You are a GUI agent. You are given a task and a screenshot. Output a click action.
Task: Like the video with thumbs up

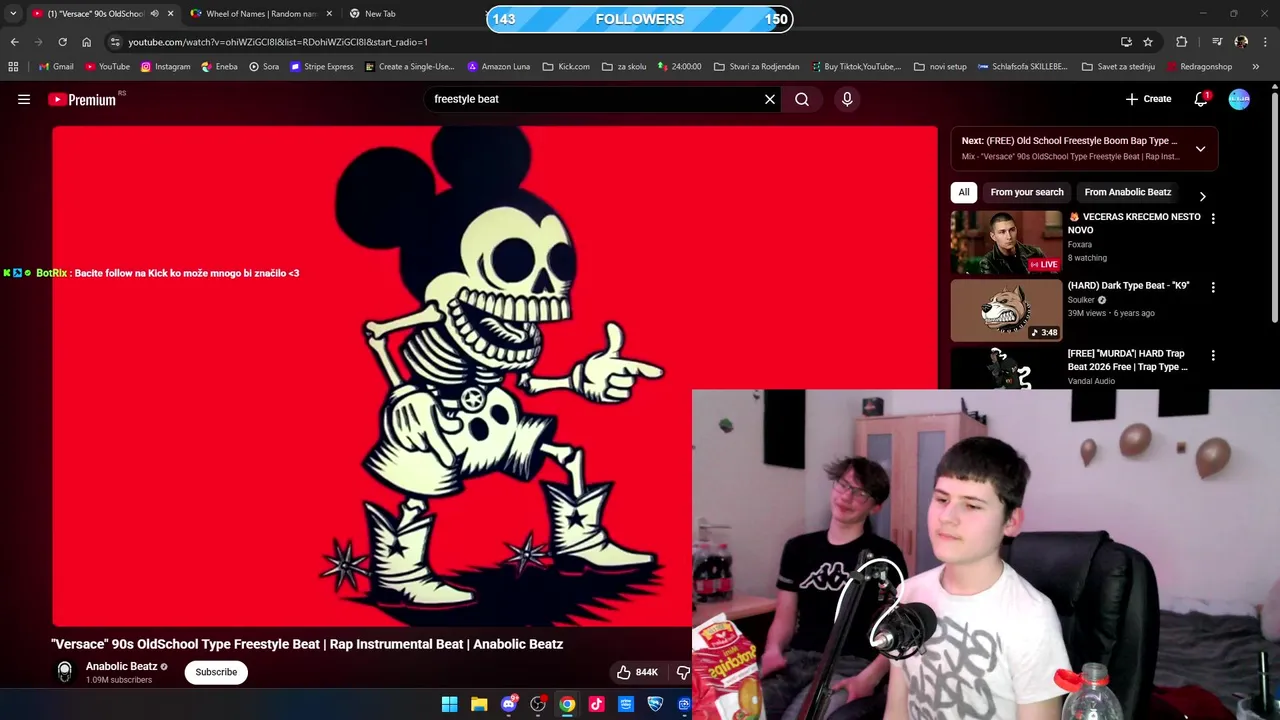tap(637, 672)
